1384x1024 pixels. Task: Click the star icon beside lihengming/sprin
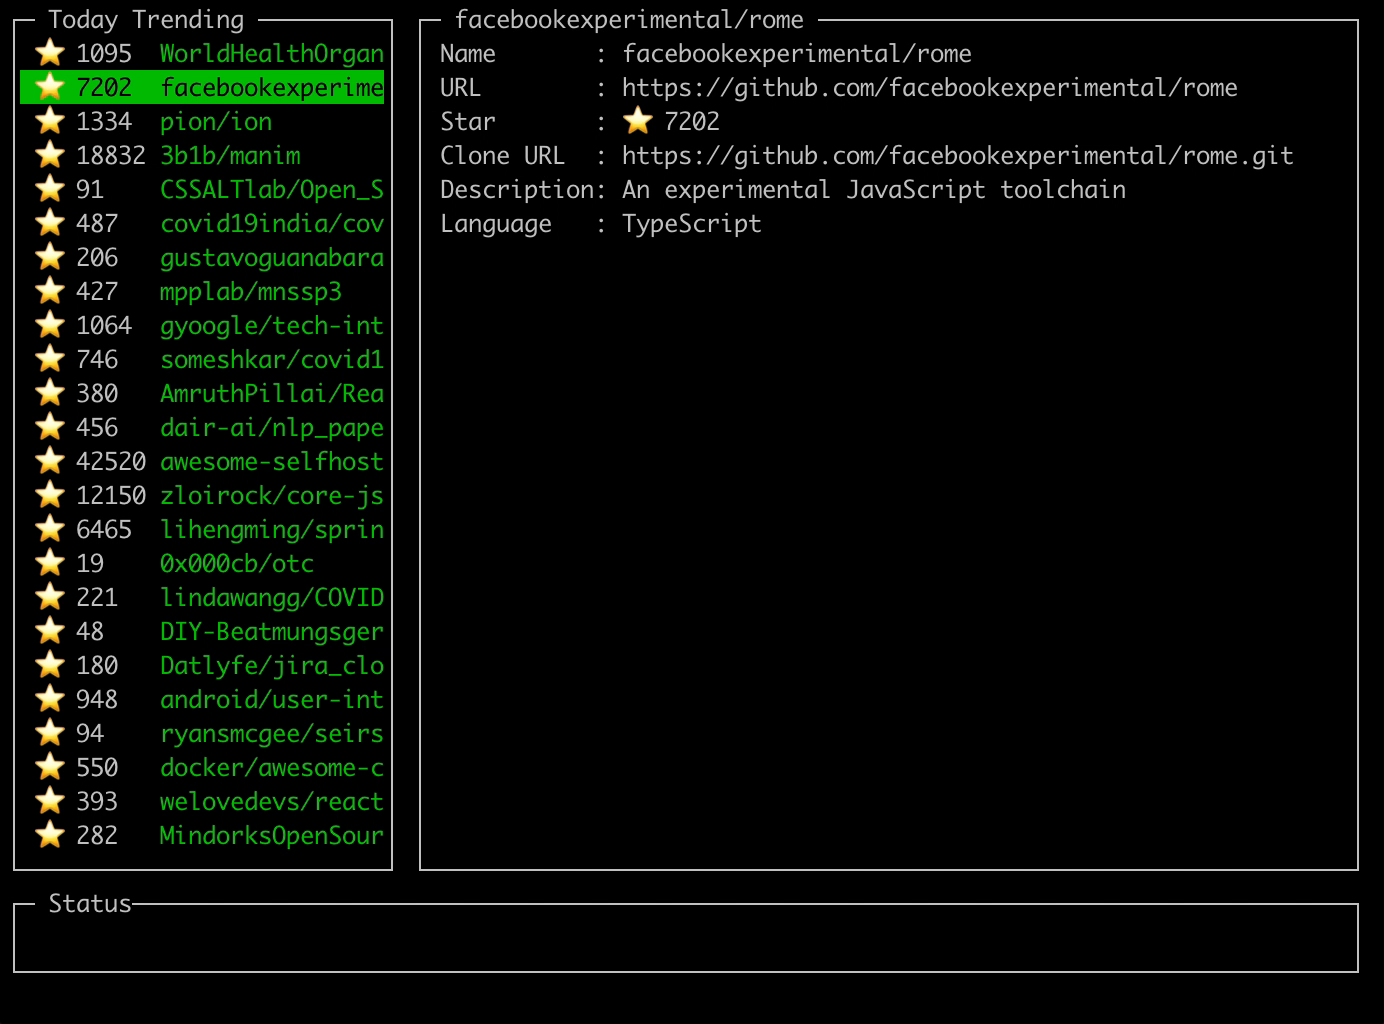tap(49, 529)
